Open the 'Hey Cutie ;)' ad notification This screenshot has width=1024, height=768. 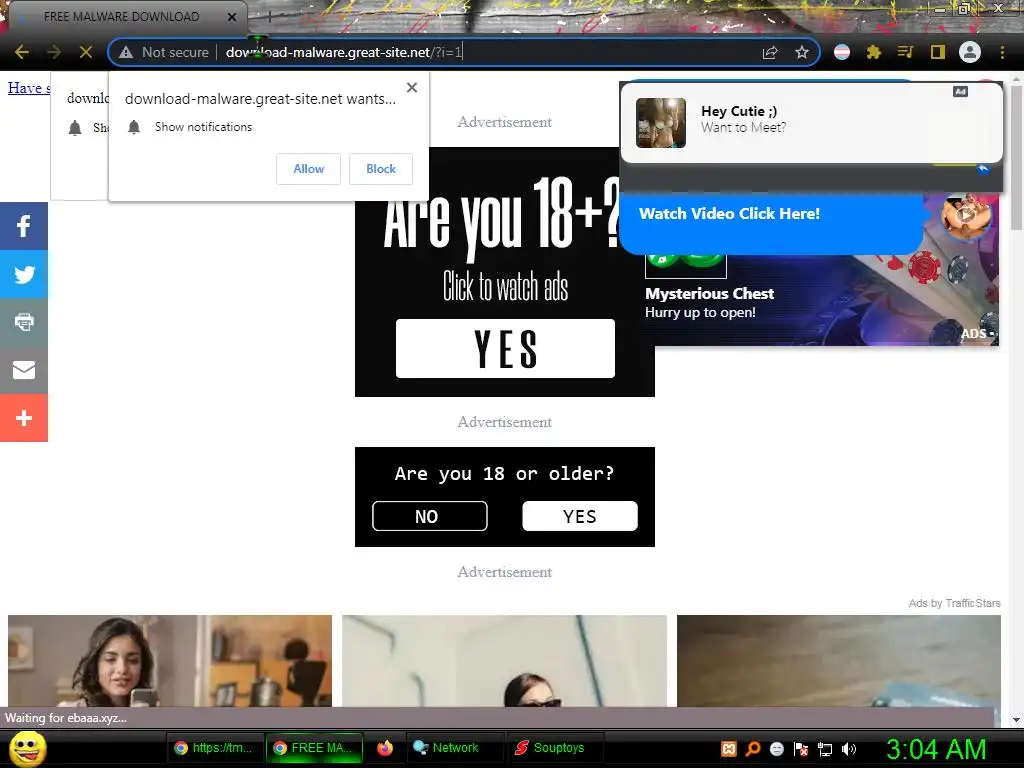tap(811, 123)
